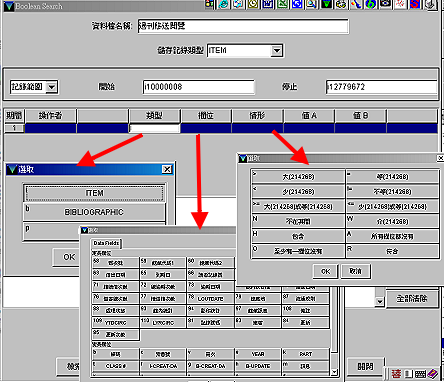The image size is (444, 382).
Task: Choose the B-UPDATE field button
Action: point(258,366)
